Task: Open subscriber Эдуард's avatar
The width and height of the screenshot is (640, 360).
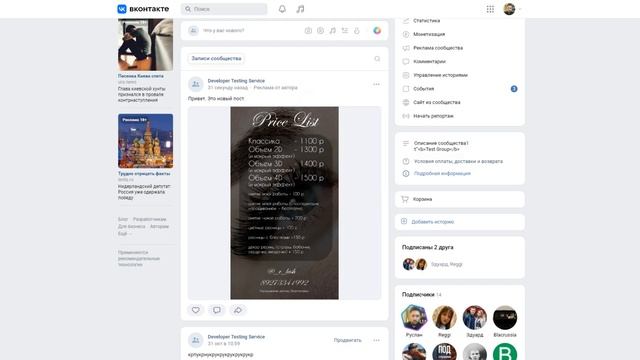Action: coord(475,318)
